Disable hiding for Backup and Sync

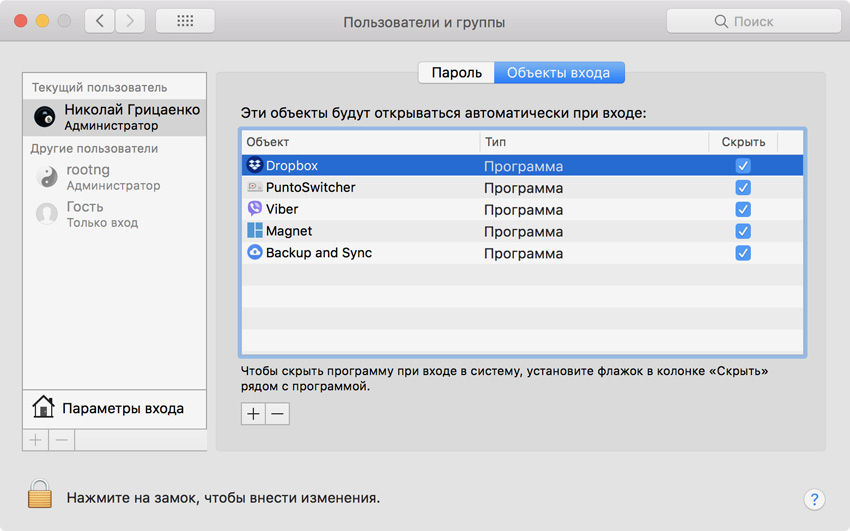tap(742, 253)
